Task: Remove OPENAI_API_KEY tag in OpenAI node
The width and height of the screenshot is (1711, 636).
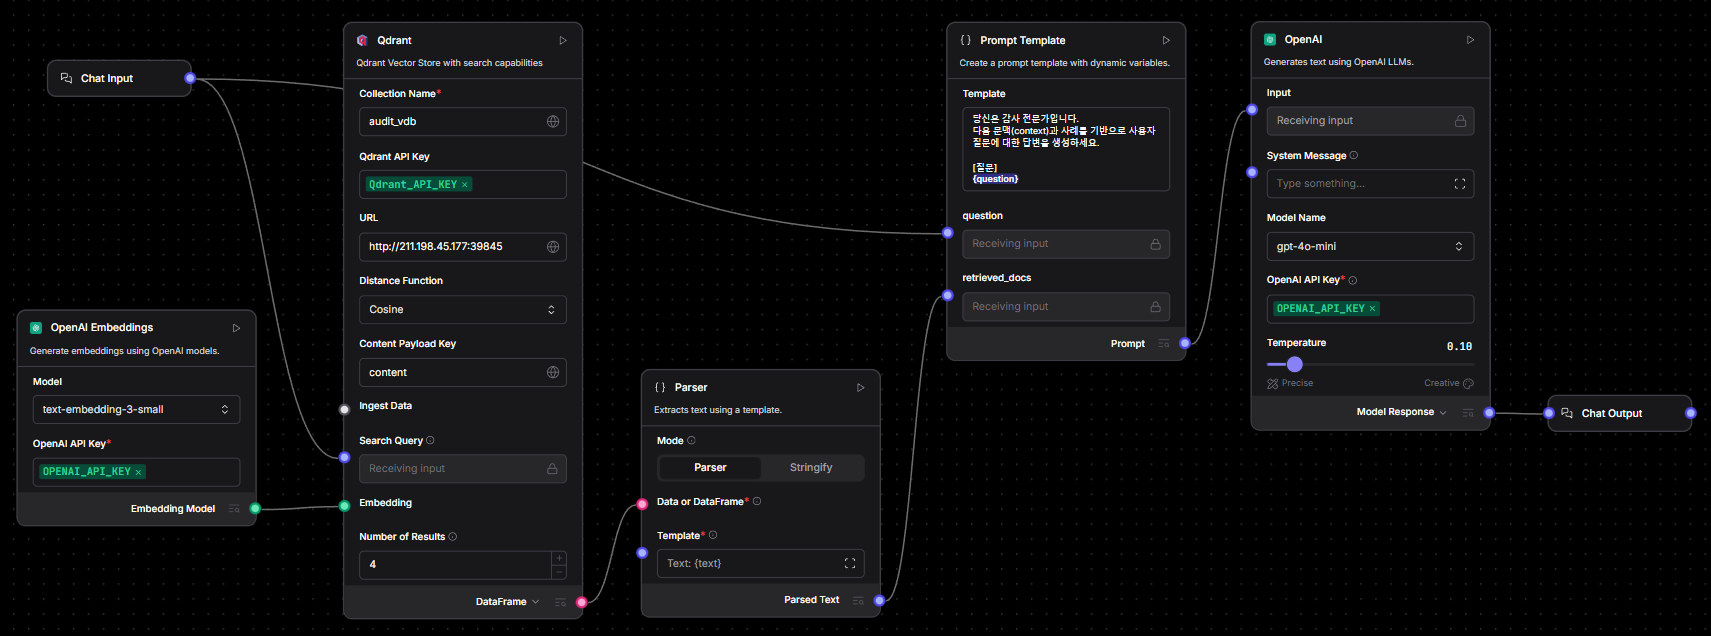Action: pos(1373,309)
